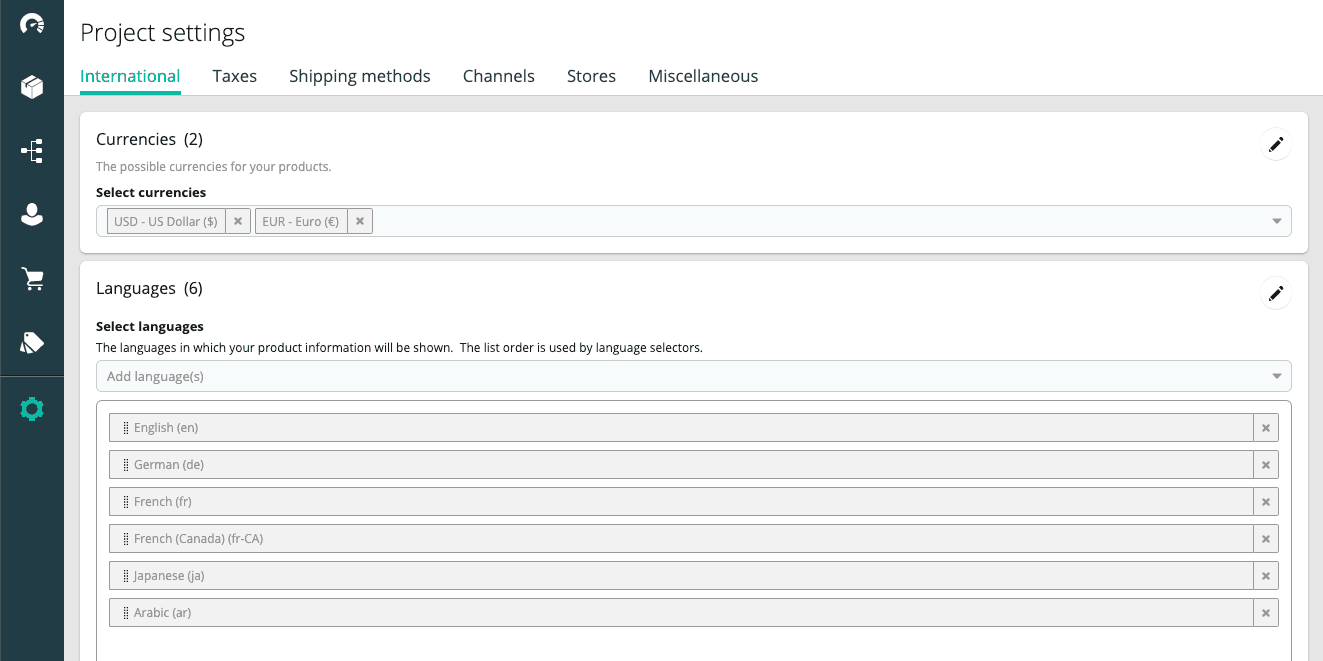Remove the Japanese (ja) language
The width and height of the screenshot is (1323, 661).
[x=1265, y=575]
